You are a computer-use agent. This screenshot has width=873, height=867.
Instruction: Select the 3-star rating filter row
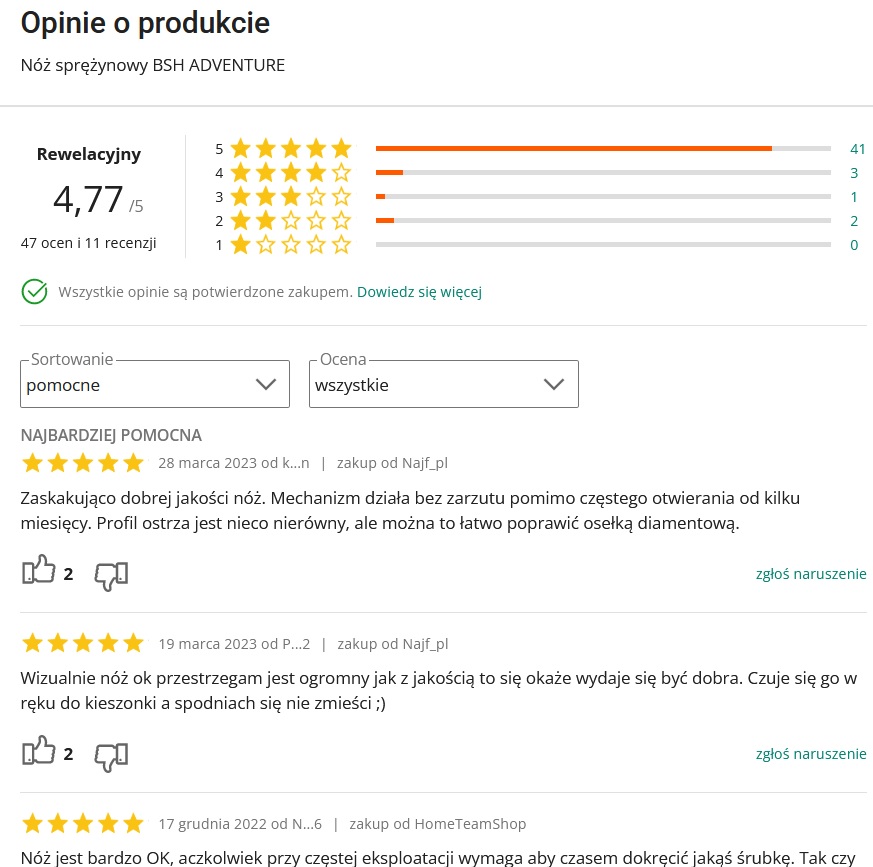pyautogui.click(x=290, y=196)
